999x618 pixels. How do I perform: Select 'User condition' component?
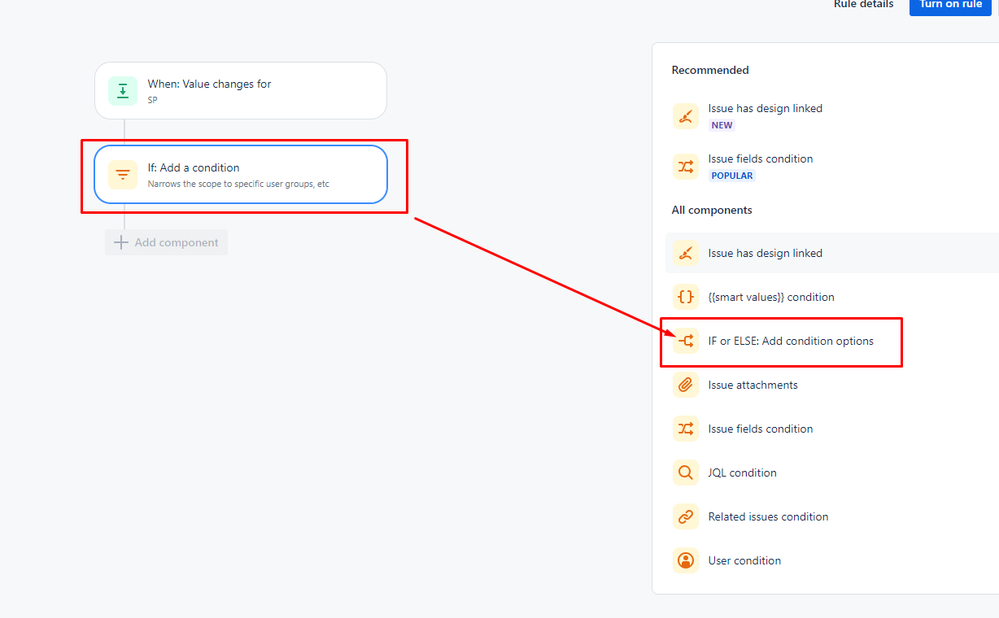point(831,561)
